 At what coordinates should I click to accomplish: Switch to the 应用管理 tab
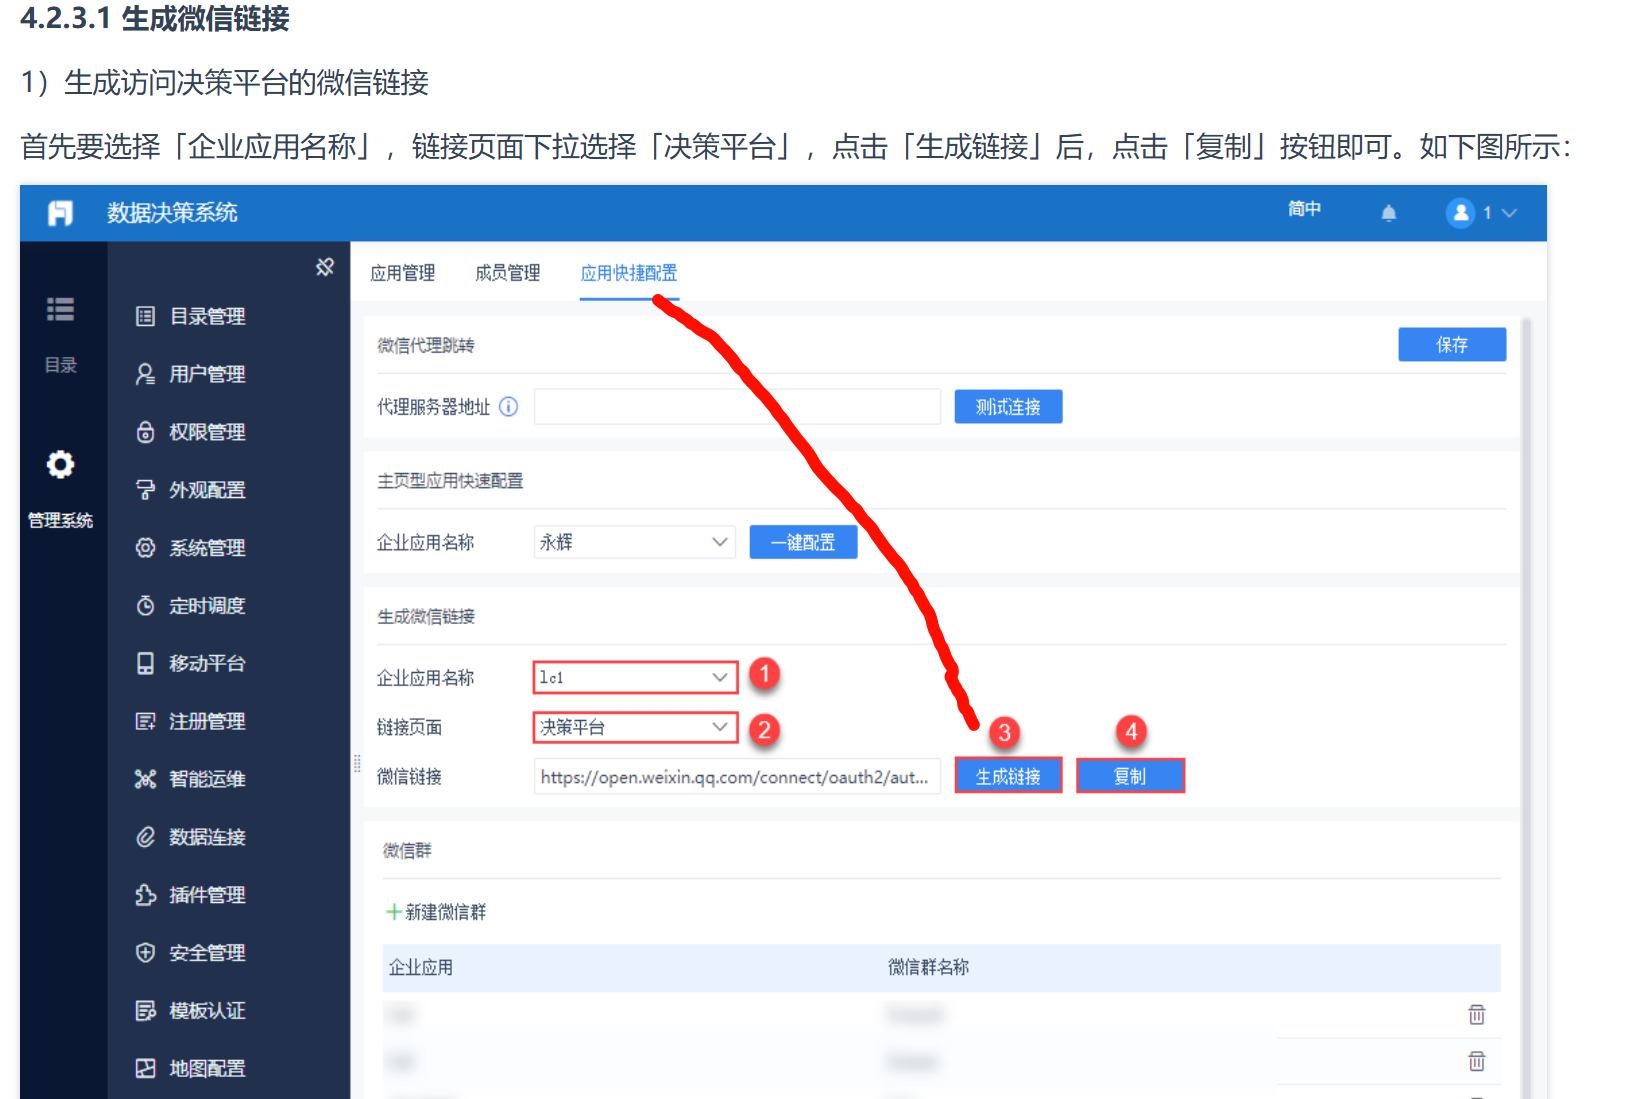402,273
